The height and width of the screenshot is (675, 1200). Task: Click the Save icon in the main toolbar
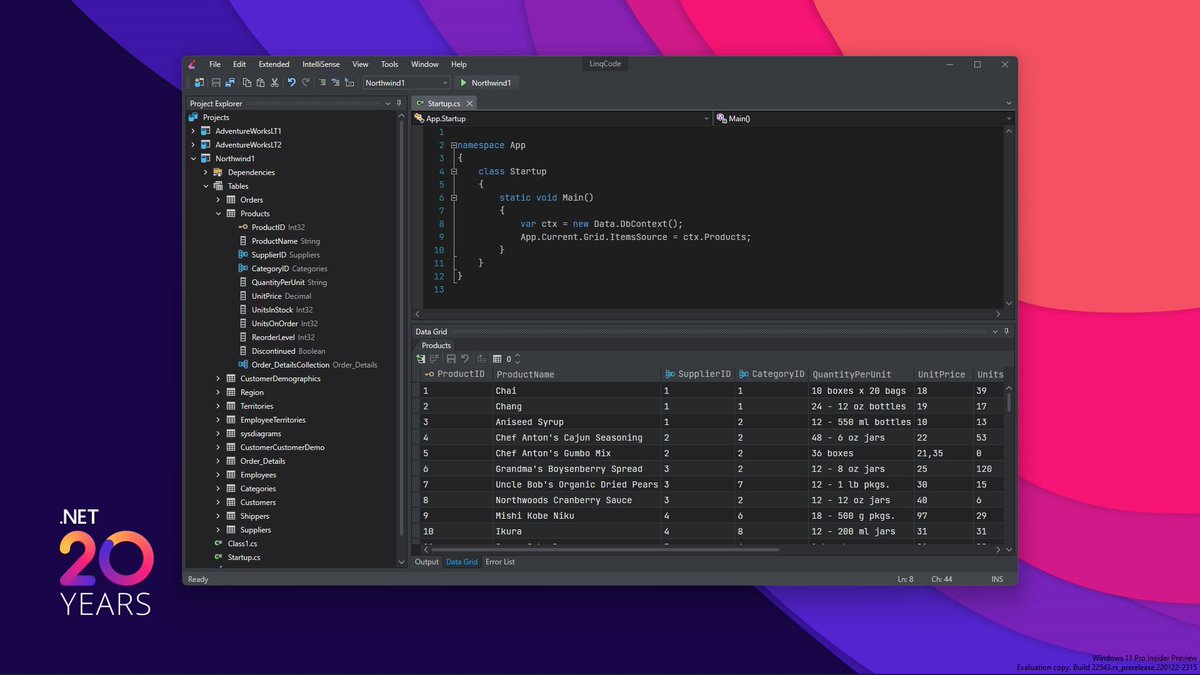(x=216, y=83)
